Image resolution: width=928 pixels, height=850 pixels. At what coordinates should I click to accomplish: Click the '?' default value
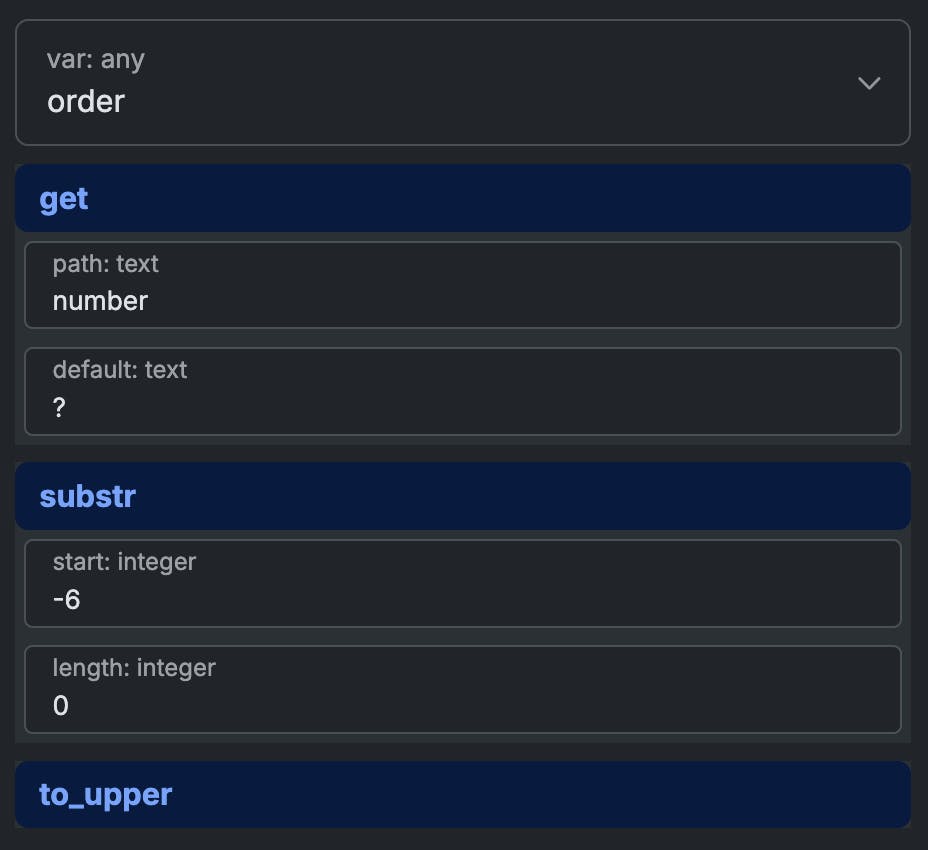(59, 408)
